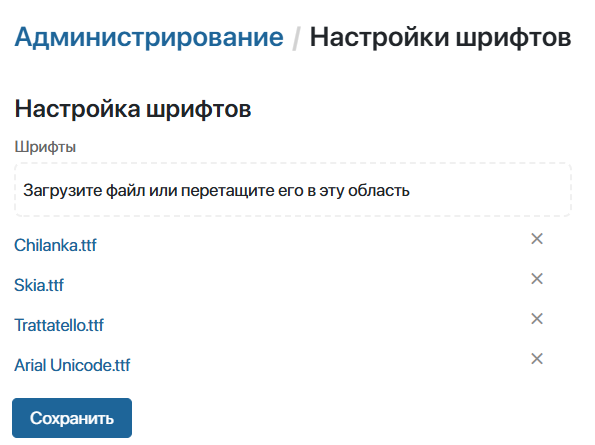595x445 pixels.
Task: Click the file upload drop zone
Action: pos(293,190)
